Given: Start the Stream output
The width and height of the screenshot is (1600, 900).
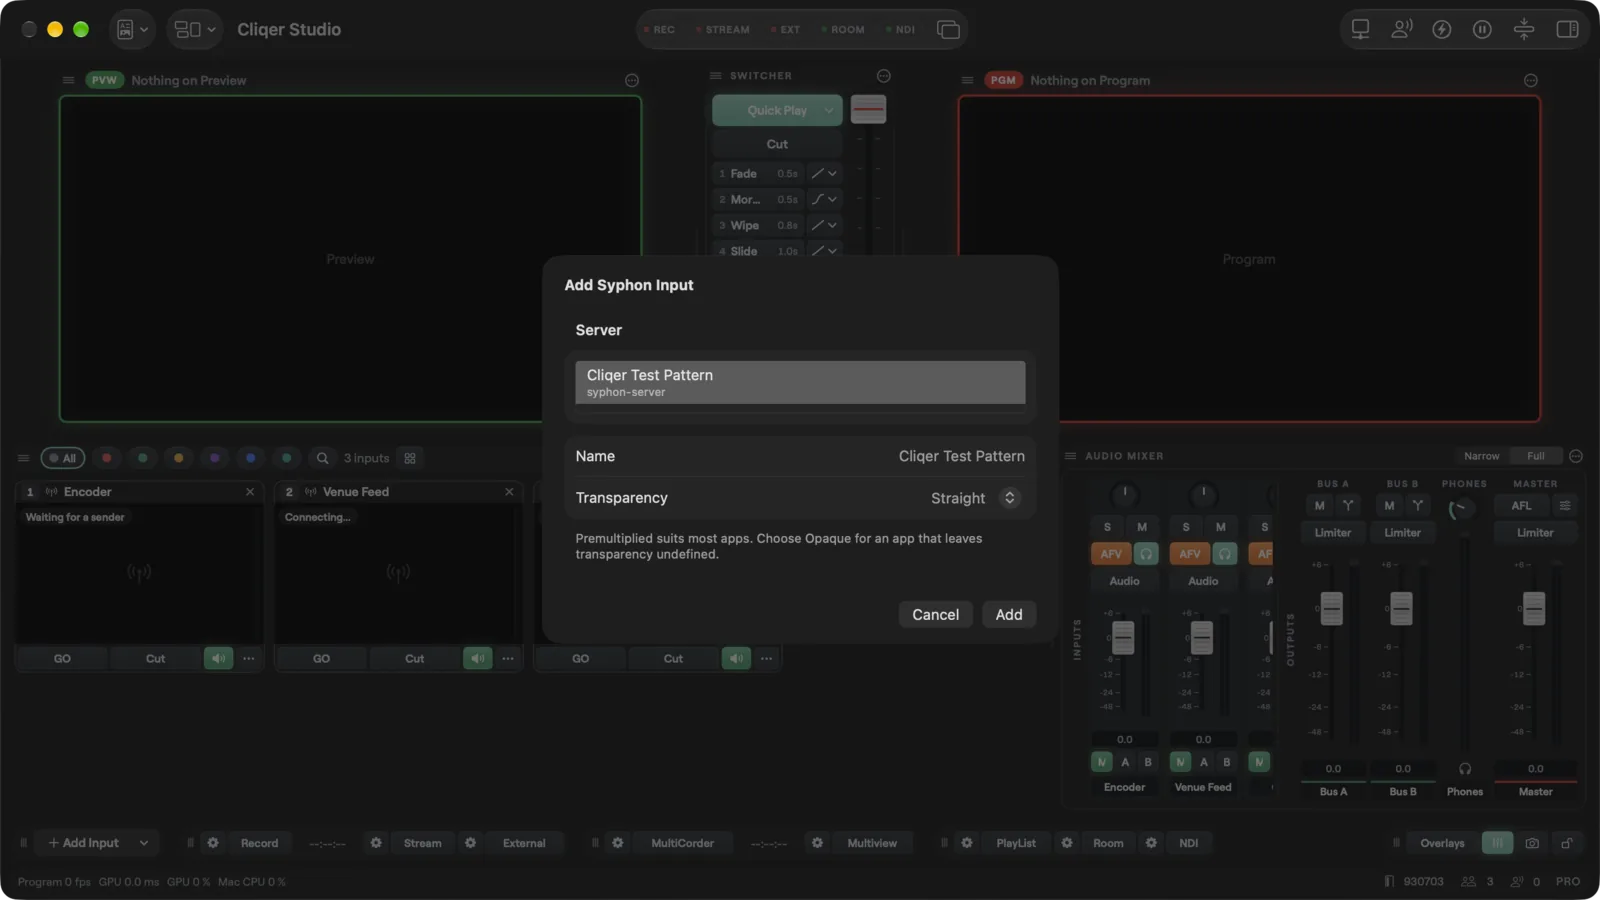Looking at the screenshot, I should coord(422,843).
